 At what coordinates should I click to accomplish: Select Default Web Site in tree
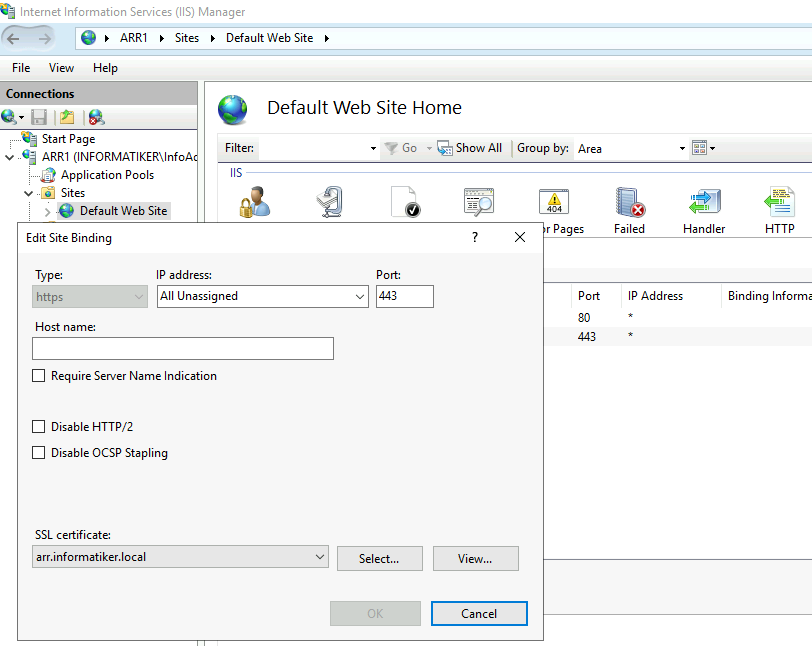123,211
